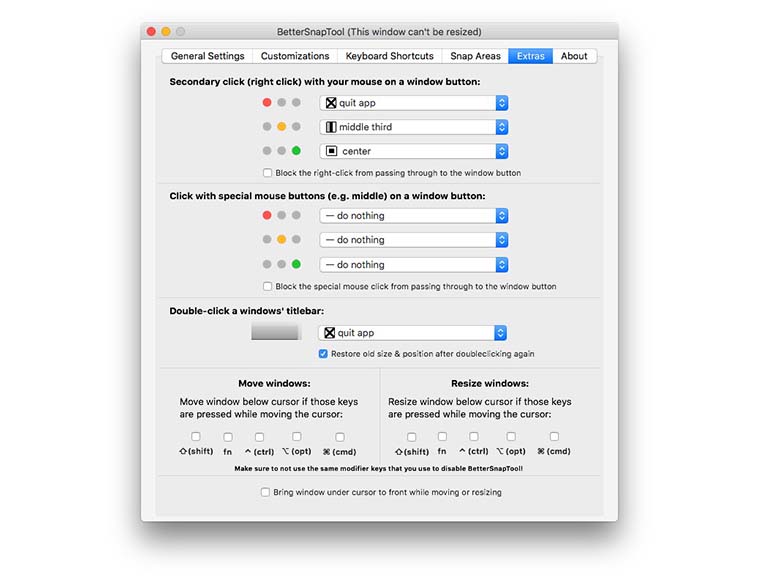
Task: Click the green dot in special mouse section
Action: point(296,264)
